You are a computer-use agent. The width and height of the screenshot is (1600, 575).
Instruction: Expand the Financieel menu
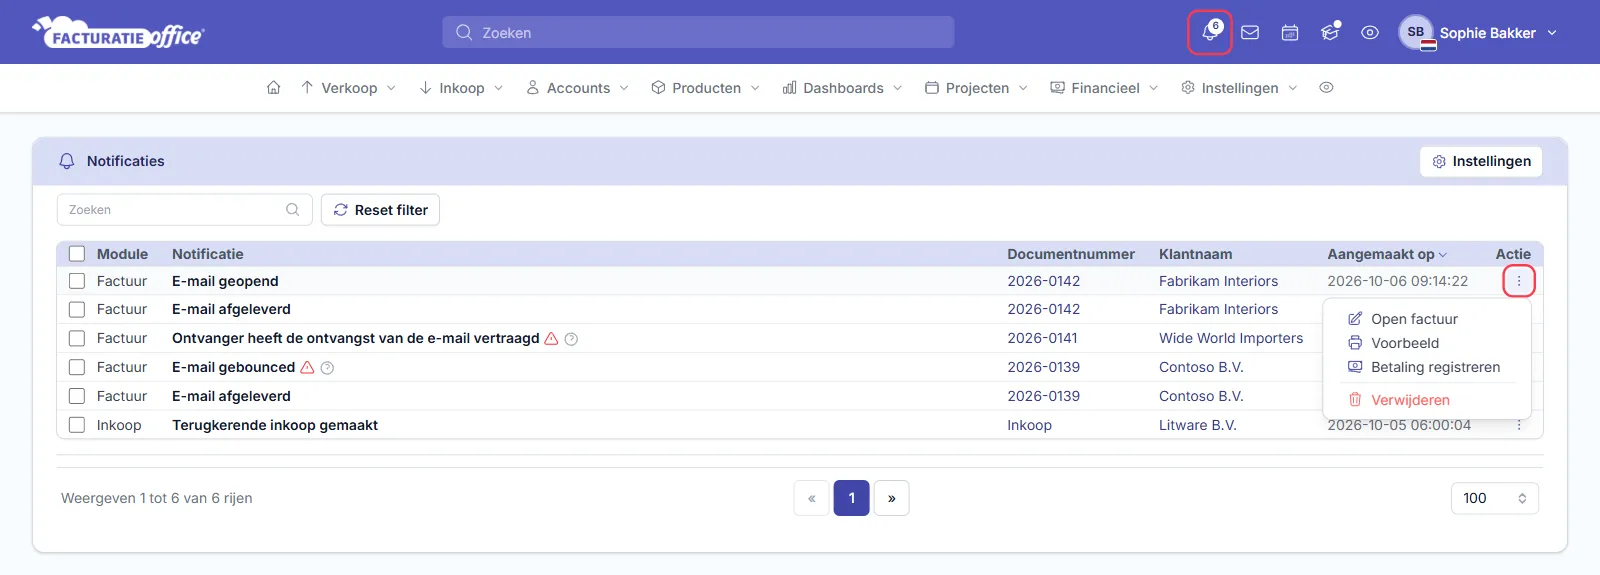coord(1105,88)
